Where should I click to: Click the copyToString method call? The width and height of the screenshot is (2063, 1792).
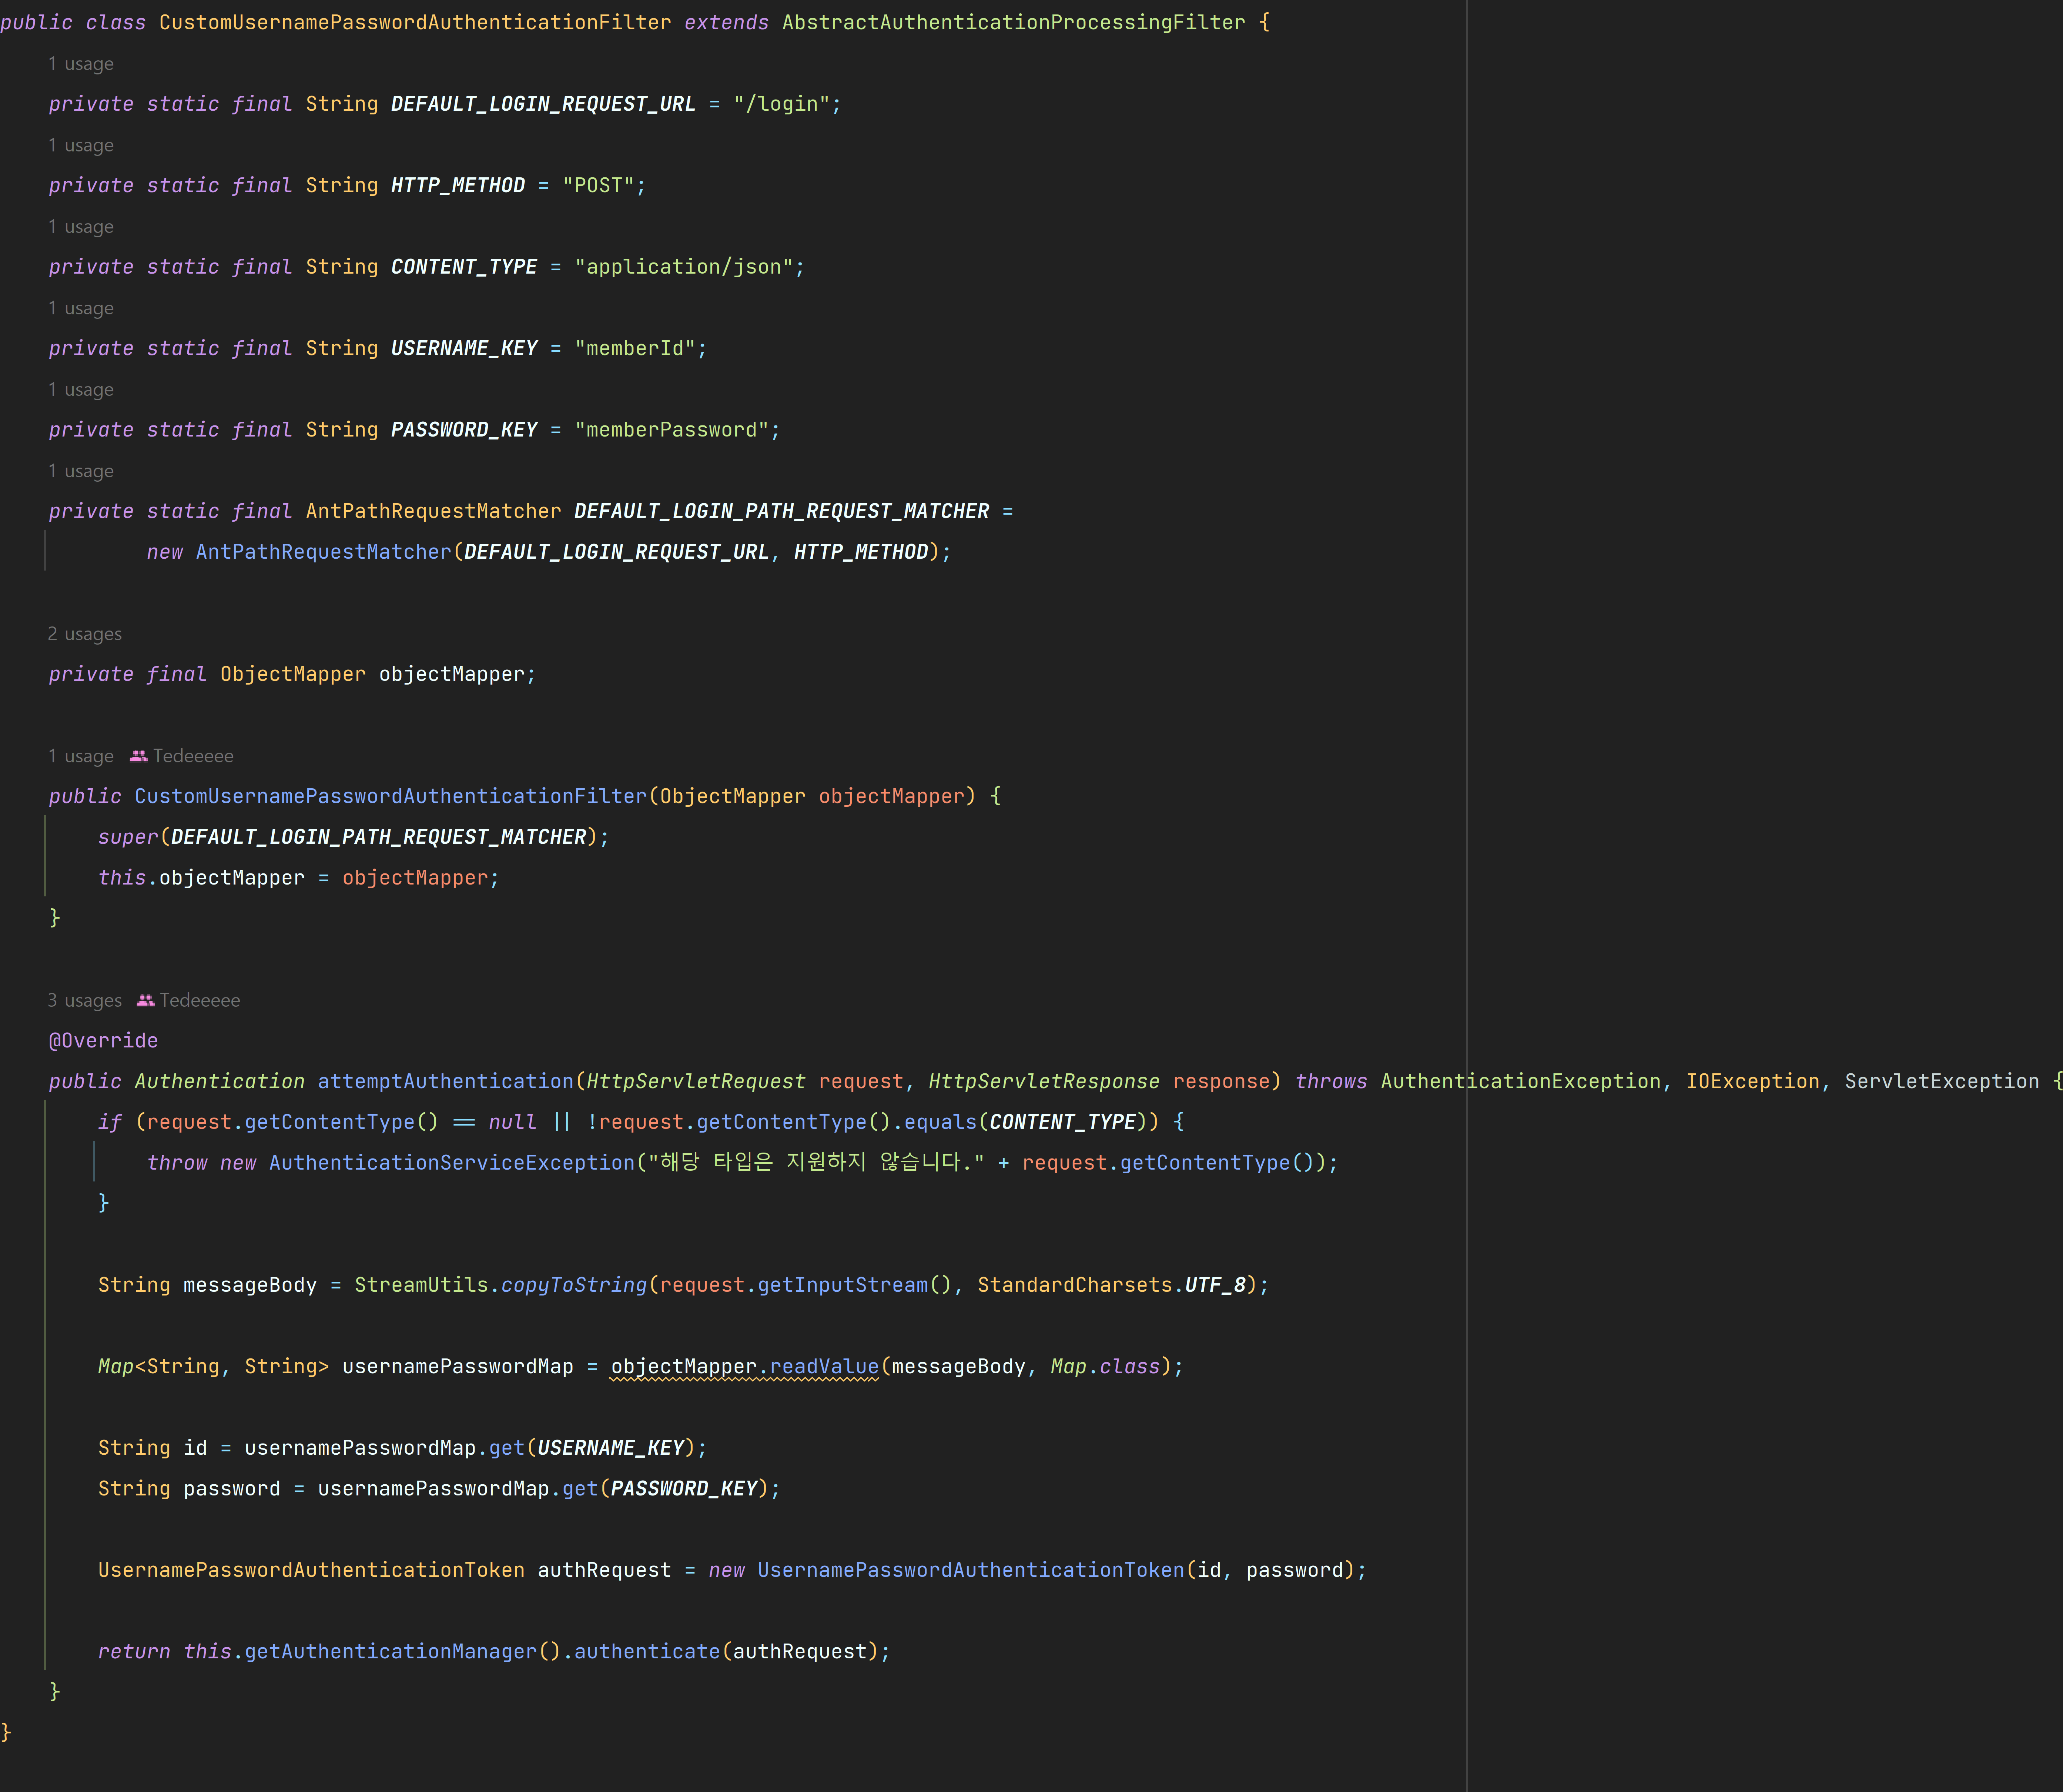[574, 1285]
